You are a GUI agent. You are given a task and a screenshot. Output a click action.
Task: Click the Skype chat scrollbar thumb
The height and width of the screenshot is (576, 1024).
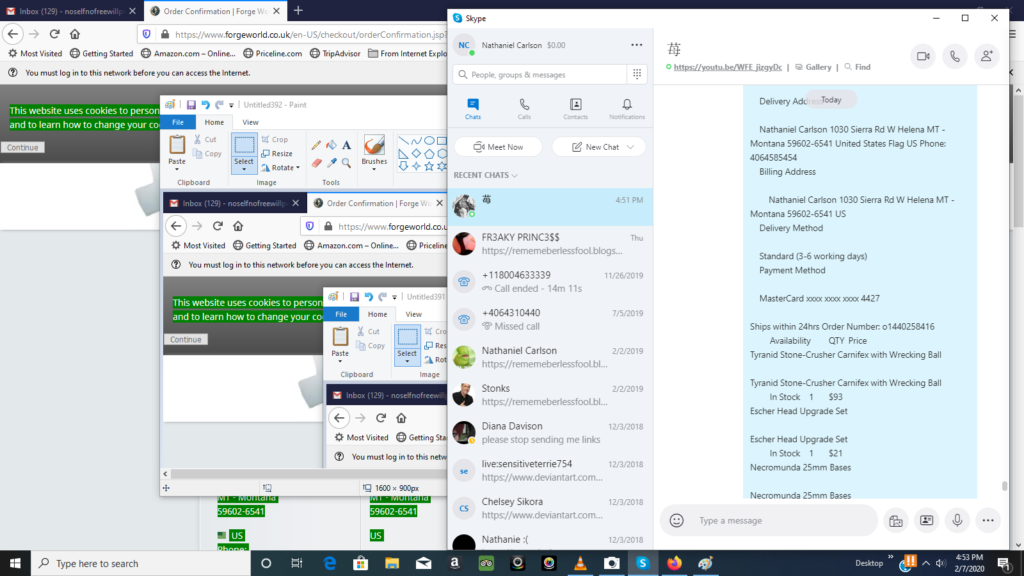coord(1004,486)
